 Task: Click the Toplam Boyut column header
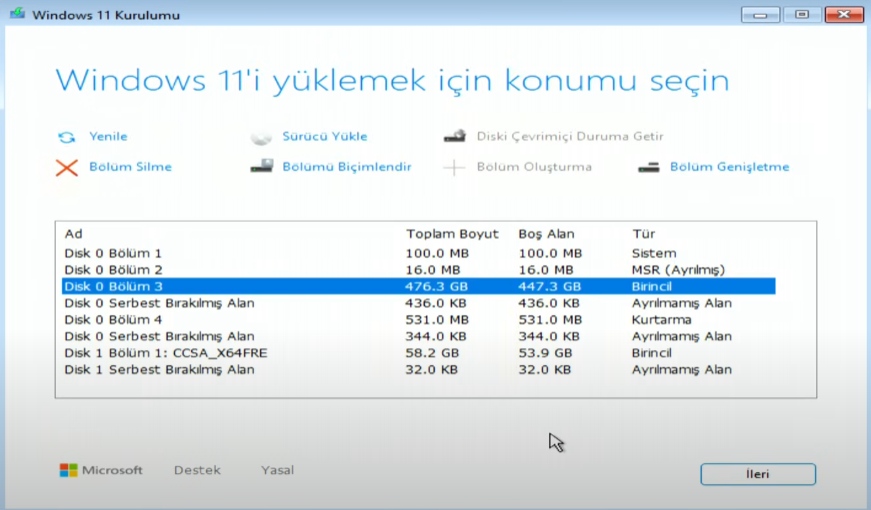[x=452, y=234]
